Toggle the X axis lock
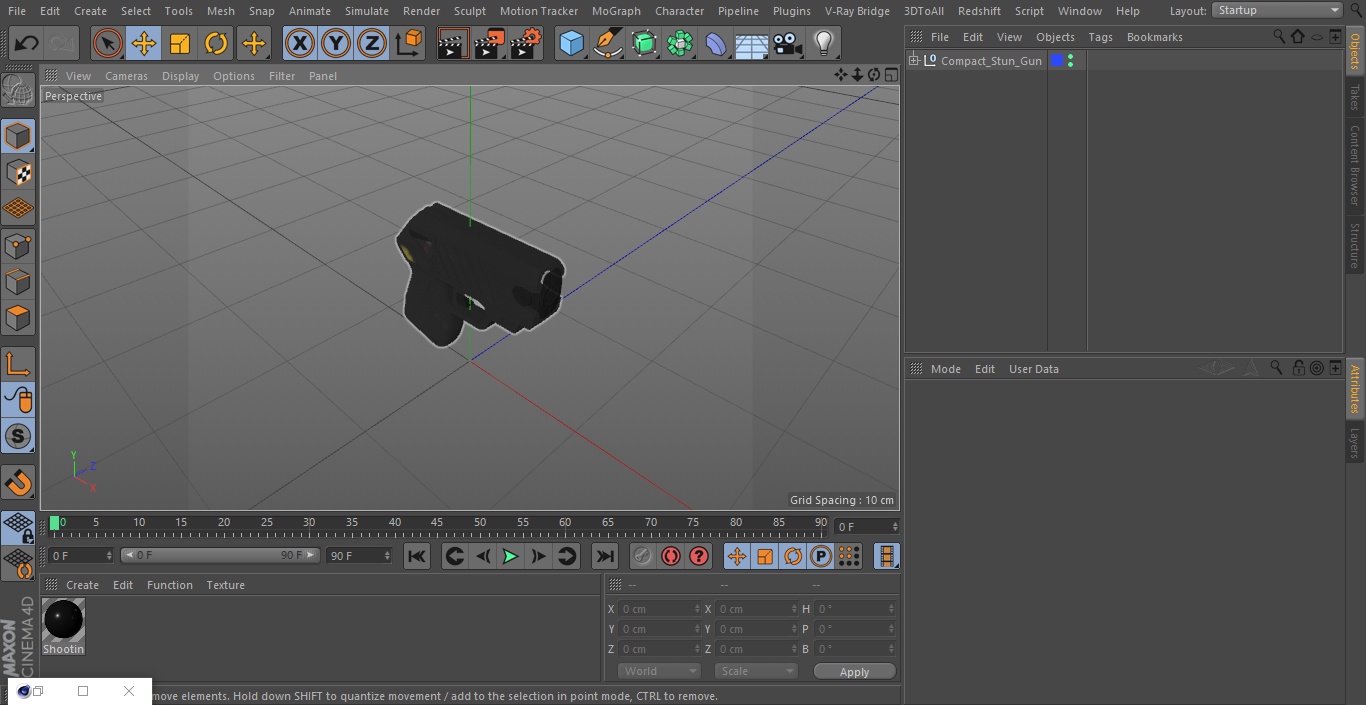Image resolution: width=1366 pixels, height=705 pixels. [x=300, y=44]
